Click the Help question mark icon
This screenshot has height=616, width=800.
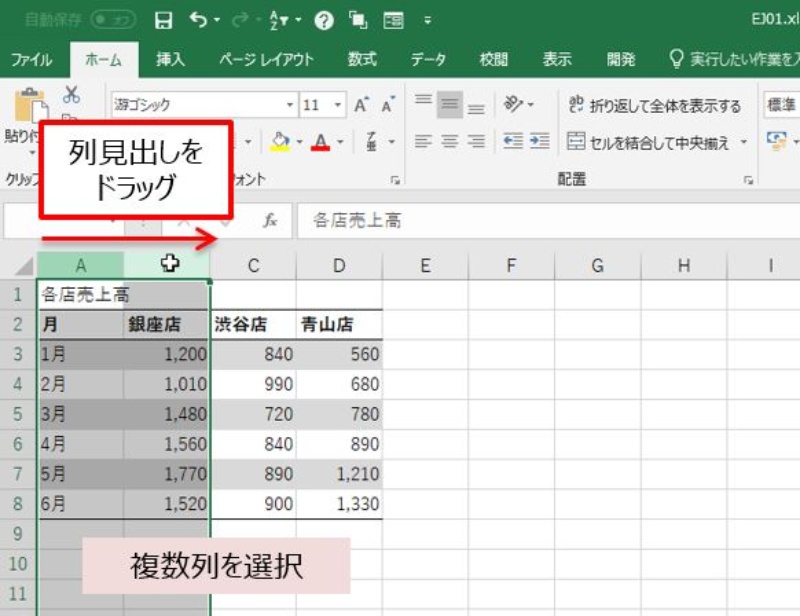point(323,20)
